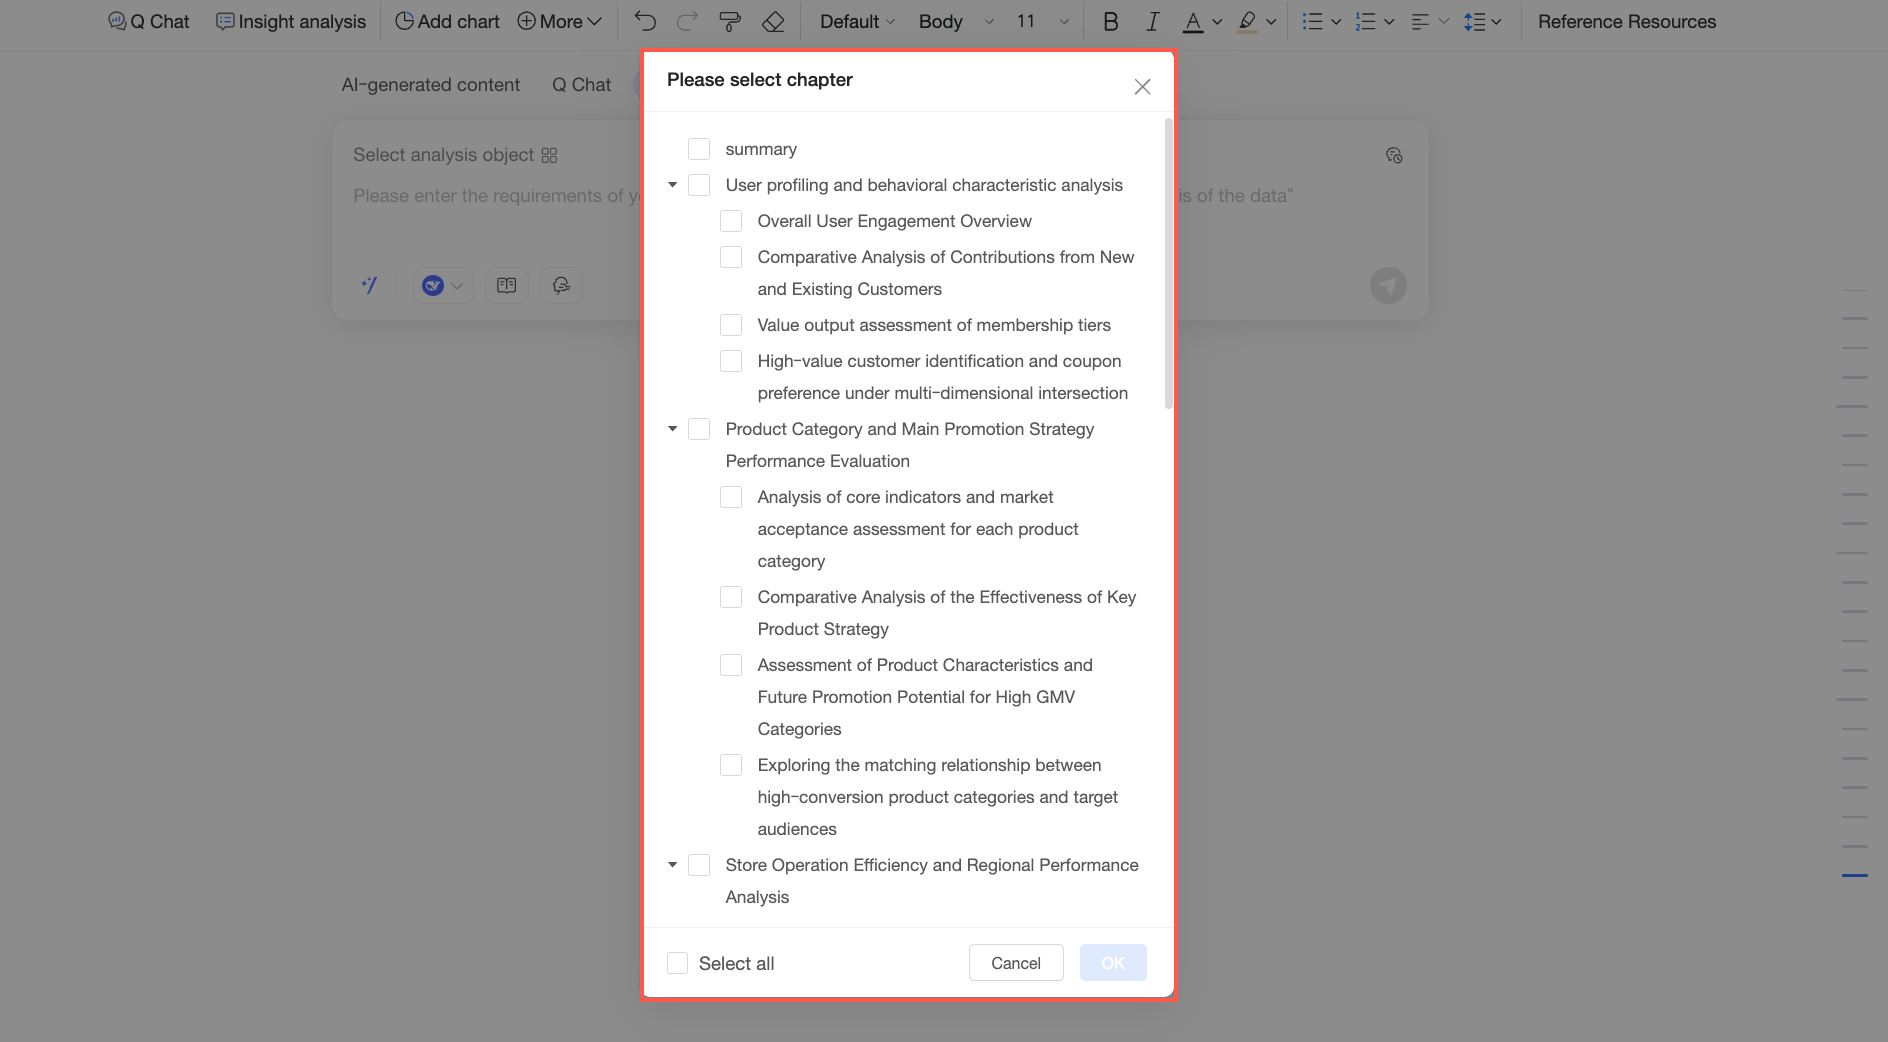The height and width of the screenshot is (1042, 1888).
Task: Click the send arrow button
Action: 1388,286
